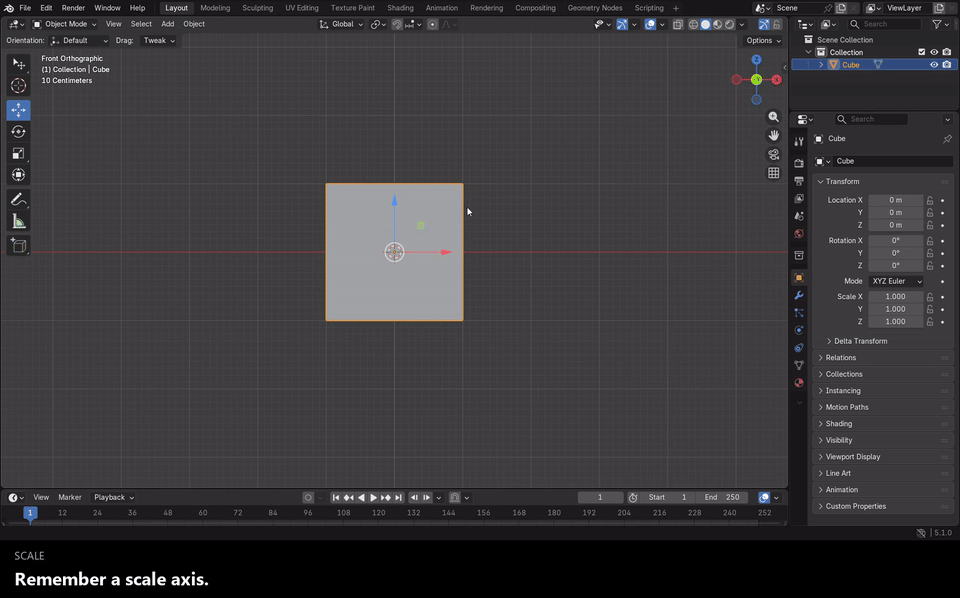The width and height of the screenshot is (960, 598).
Task: Hide the Collection in viewport
Action: pos(934,52)
